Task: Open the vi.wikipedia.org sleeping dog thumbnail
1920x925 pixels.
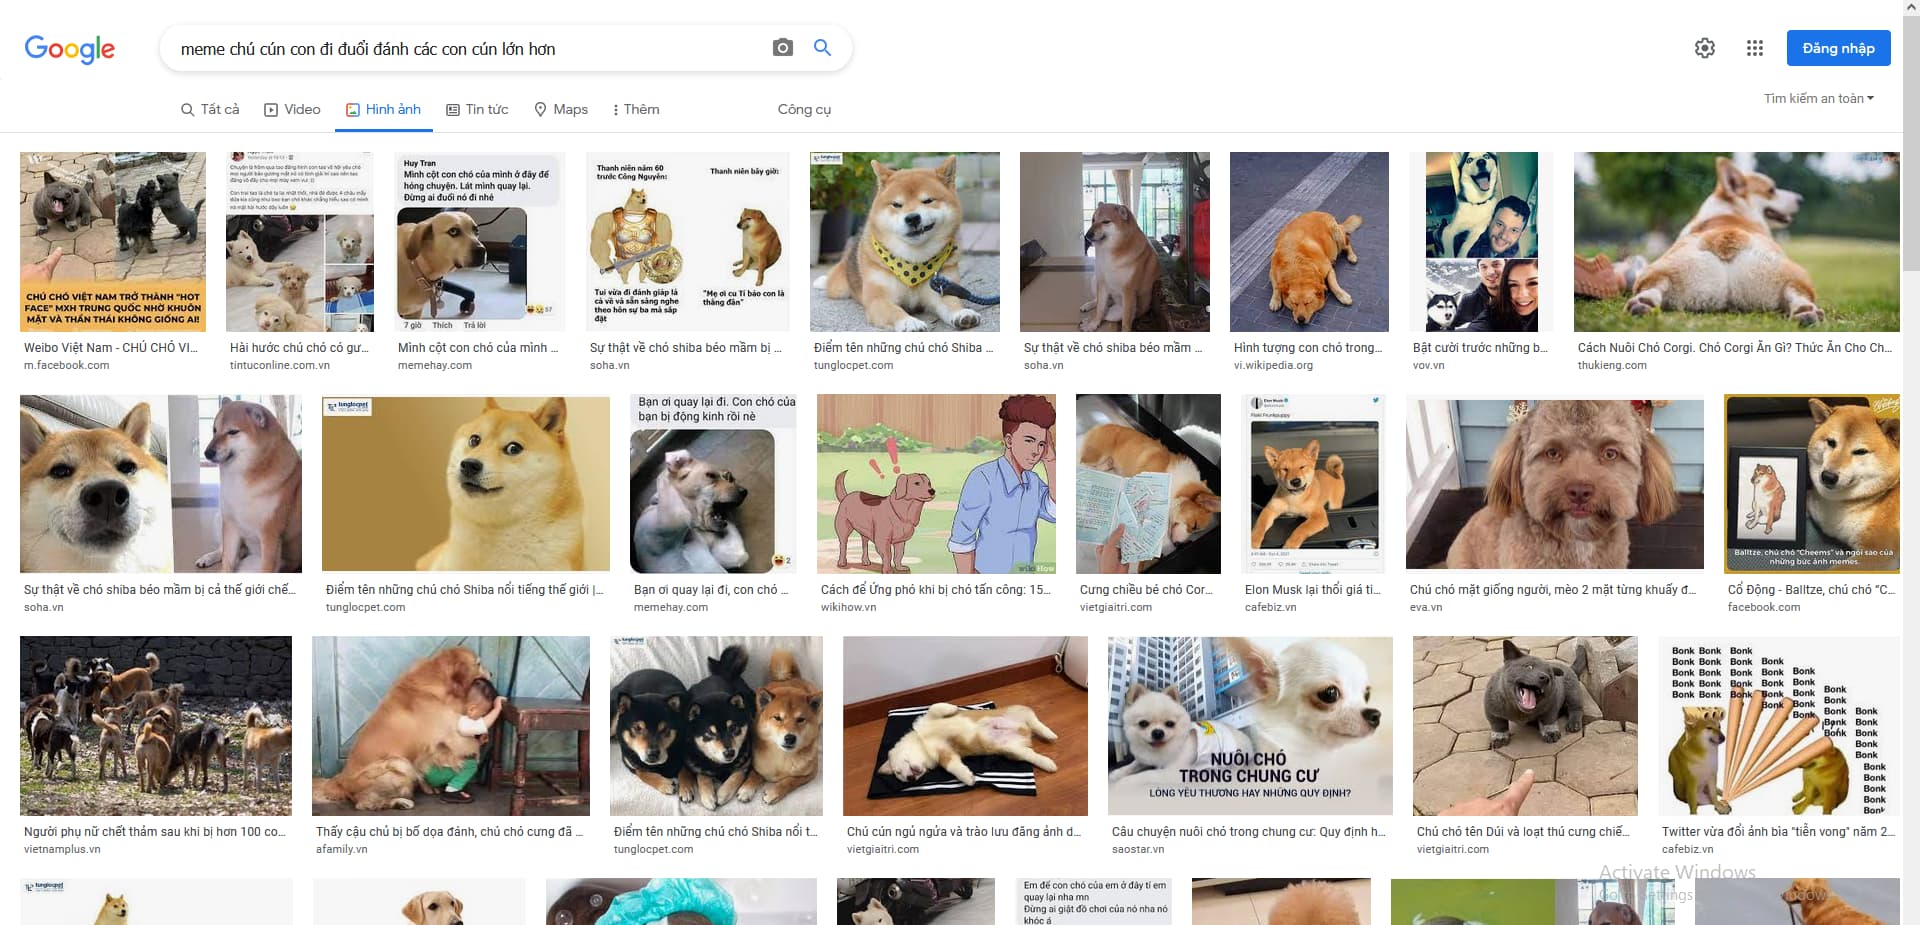Action: click(x=1309, y=242)
